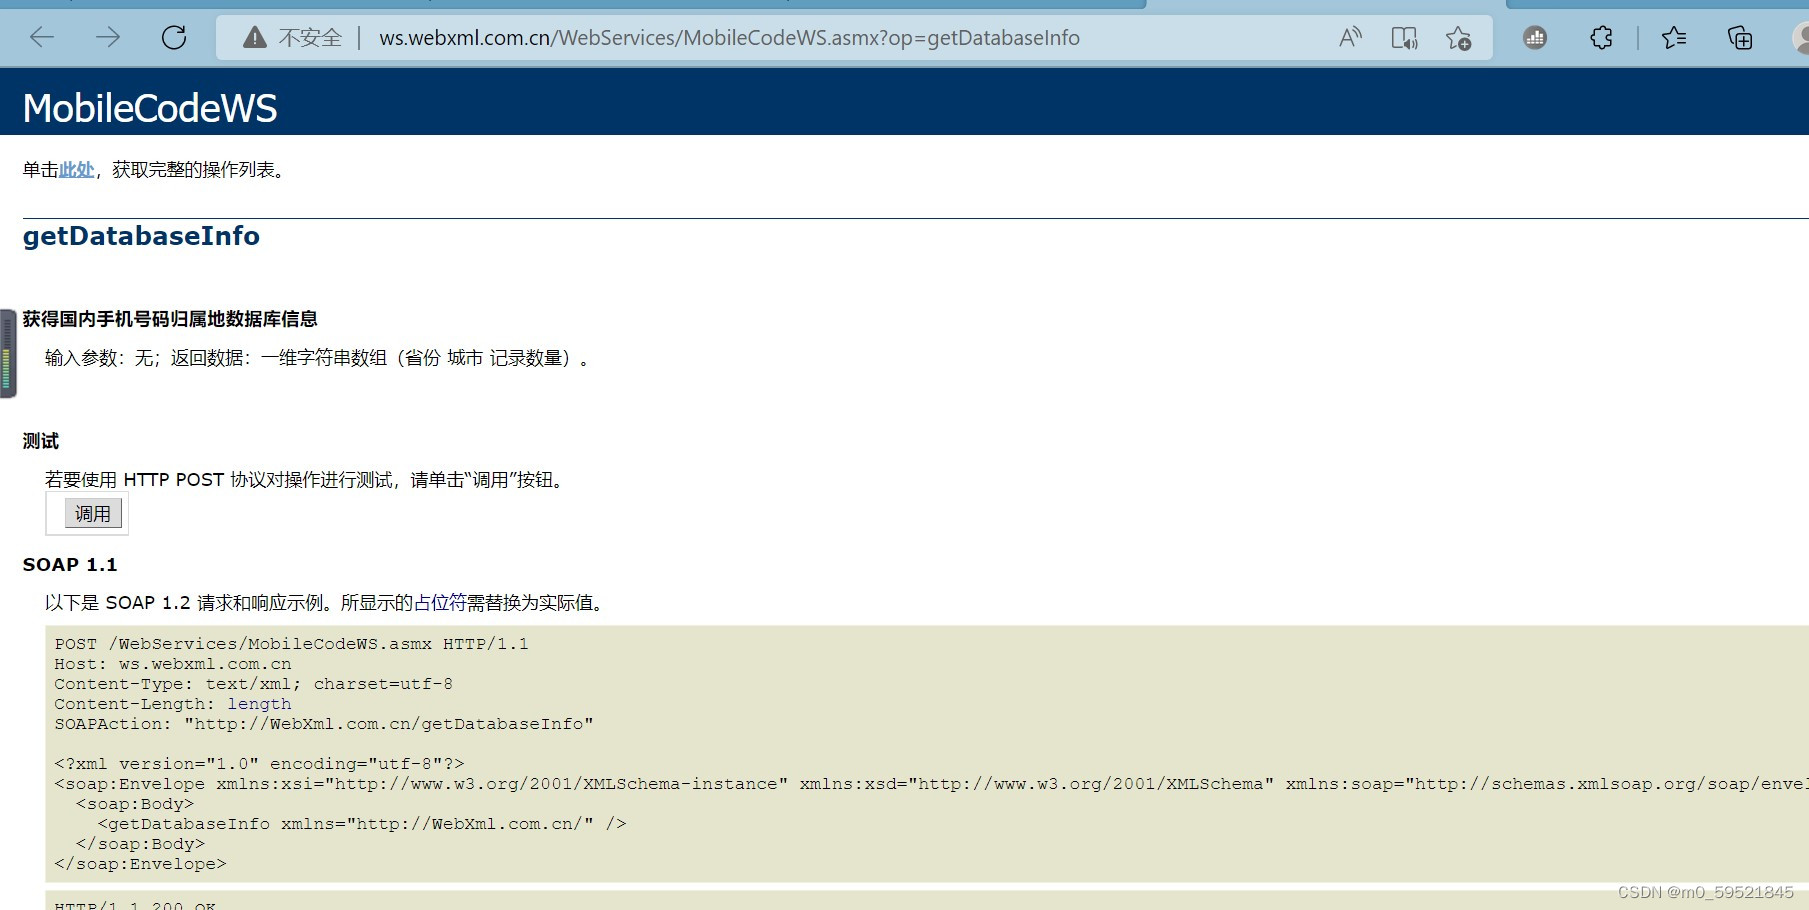Click the getDatabaseInfo heading
Screen dimensions: 1809x910
click(141, 236)
